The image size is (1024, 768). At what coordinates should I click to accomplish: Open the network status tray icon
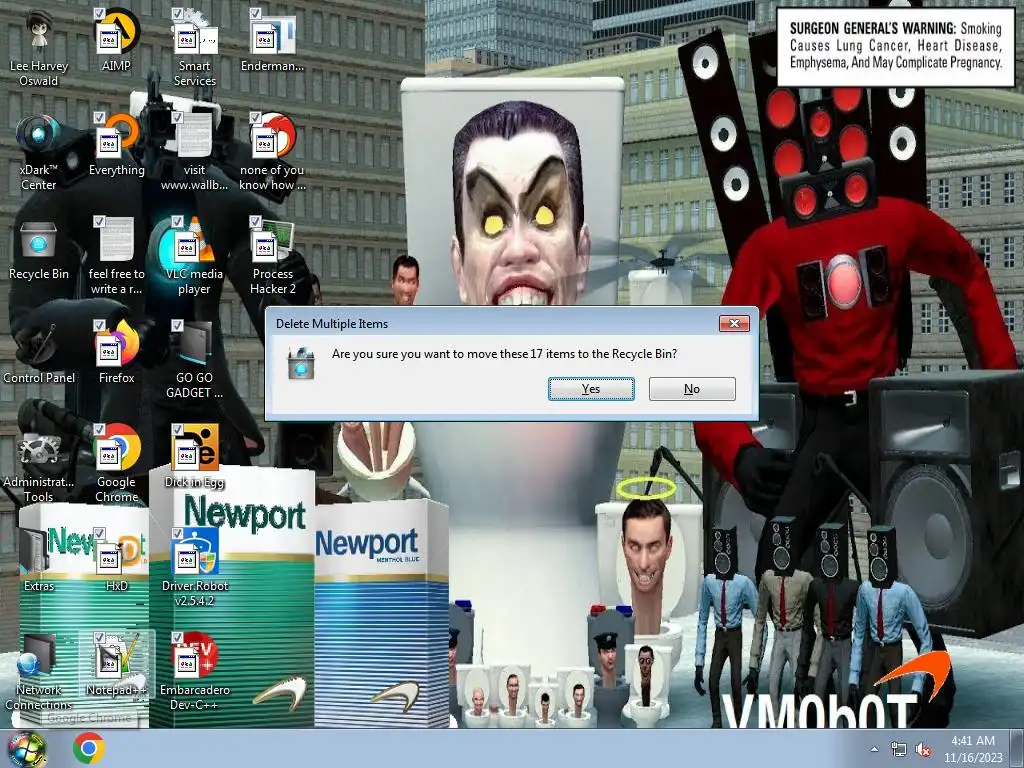point(899,750)
